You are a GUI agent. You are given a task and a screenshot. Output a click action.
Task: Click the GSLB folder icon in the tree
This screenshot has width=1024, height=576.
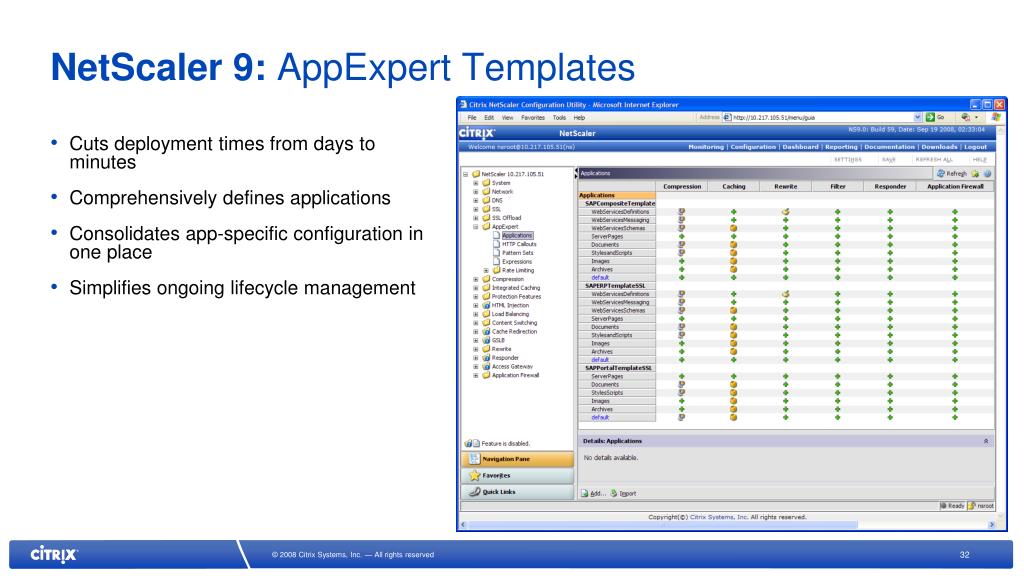[x=486, y=340]
